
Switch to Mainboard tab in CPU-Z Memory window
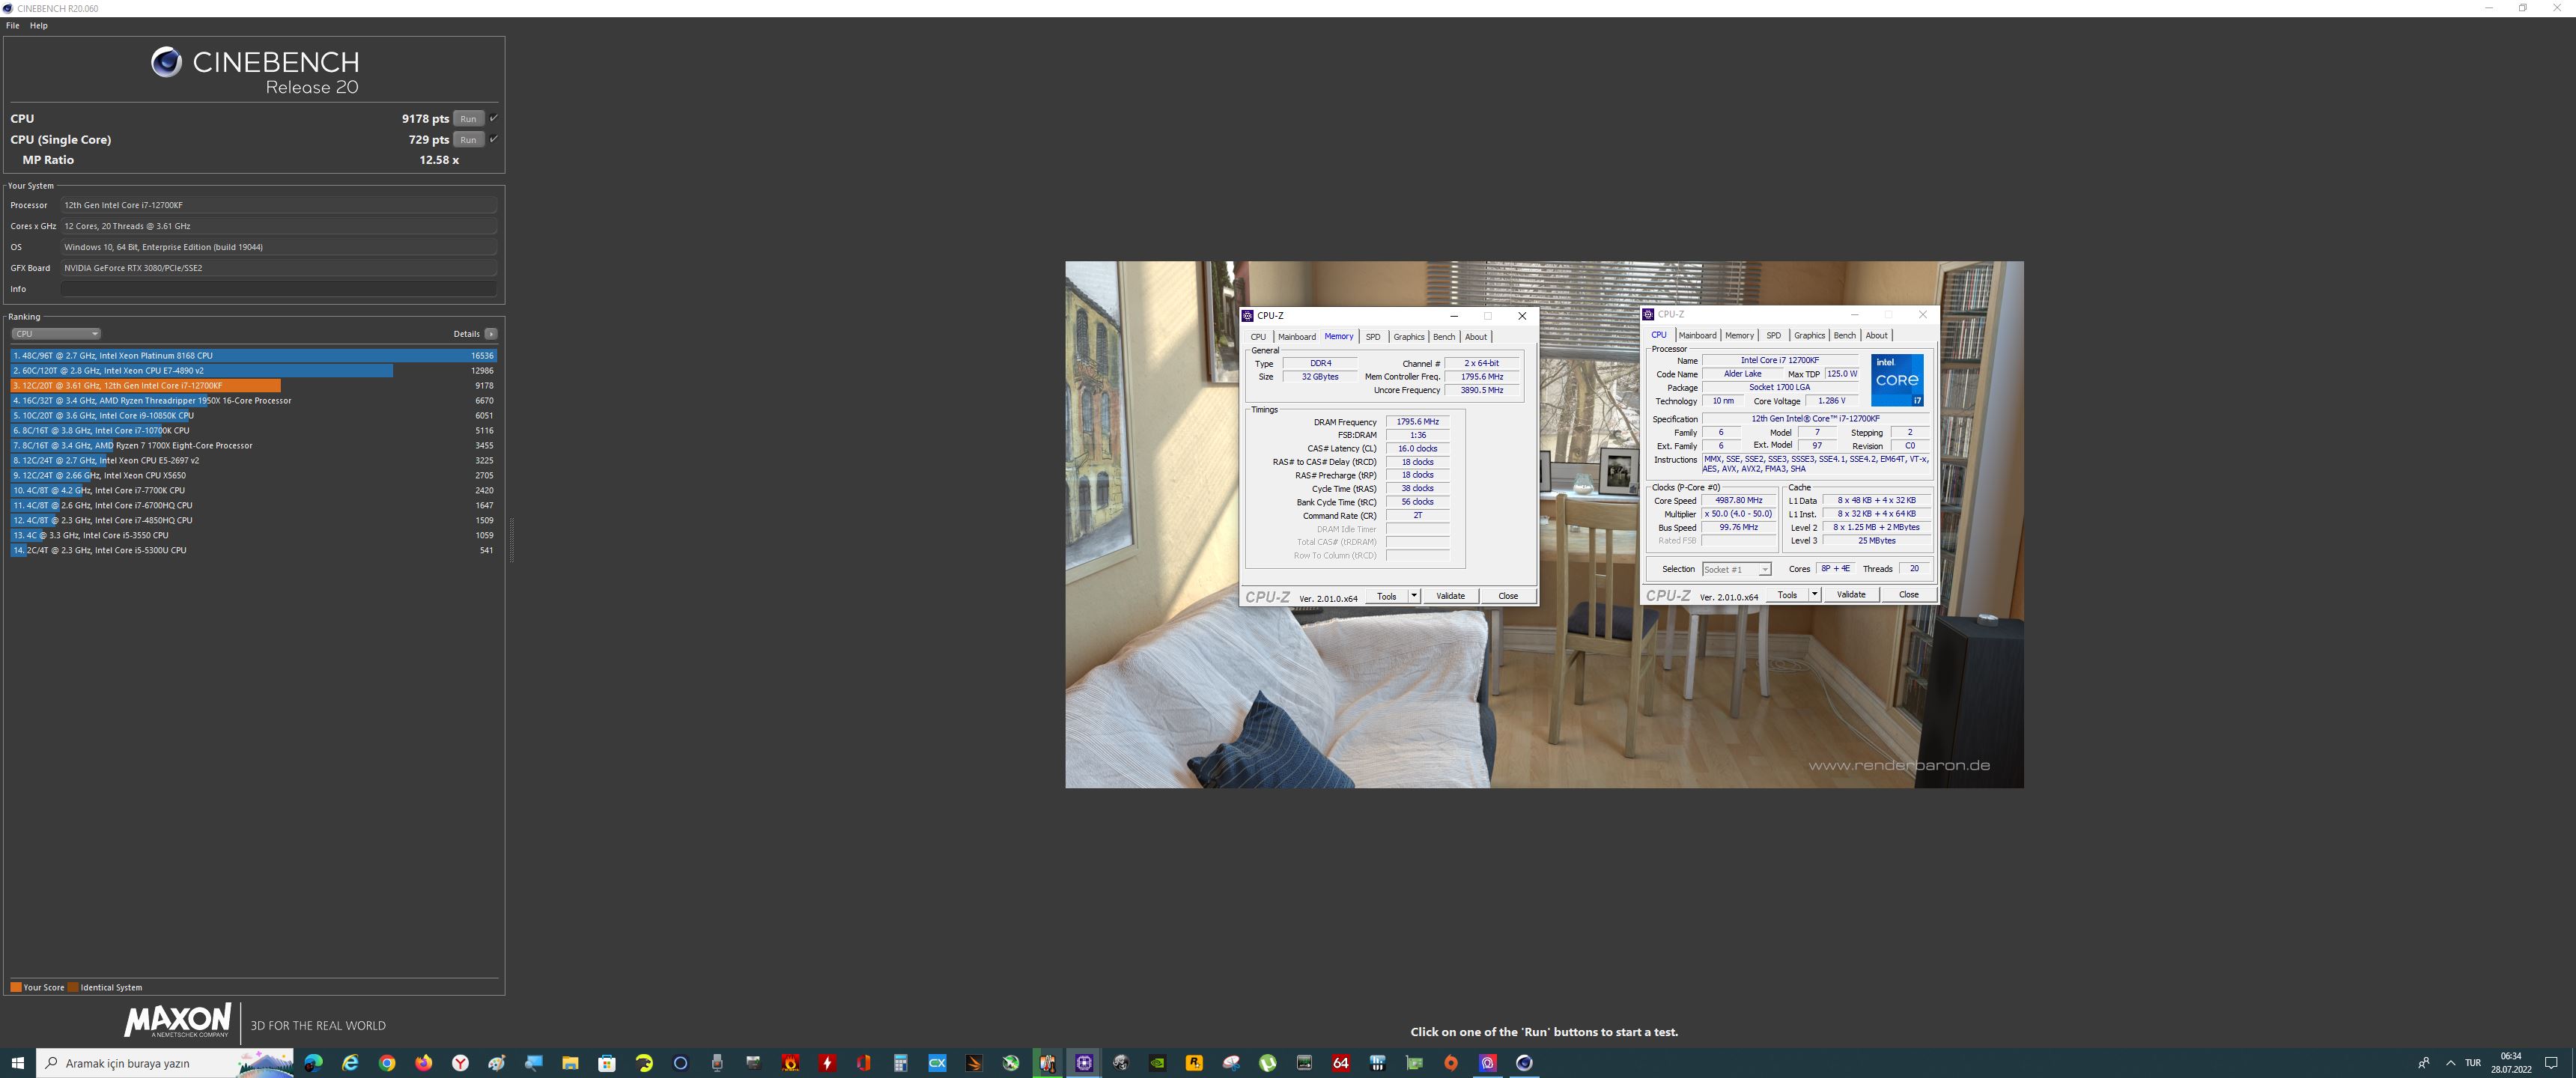[1297, 337]
